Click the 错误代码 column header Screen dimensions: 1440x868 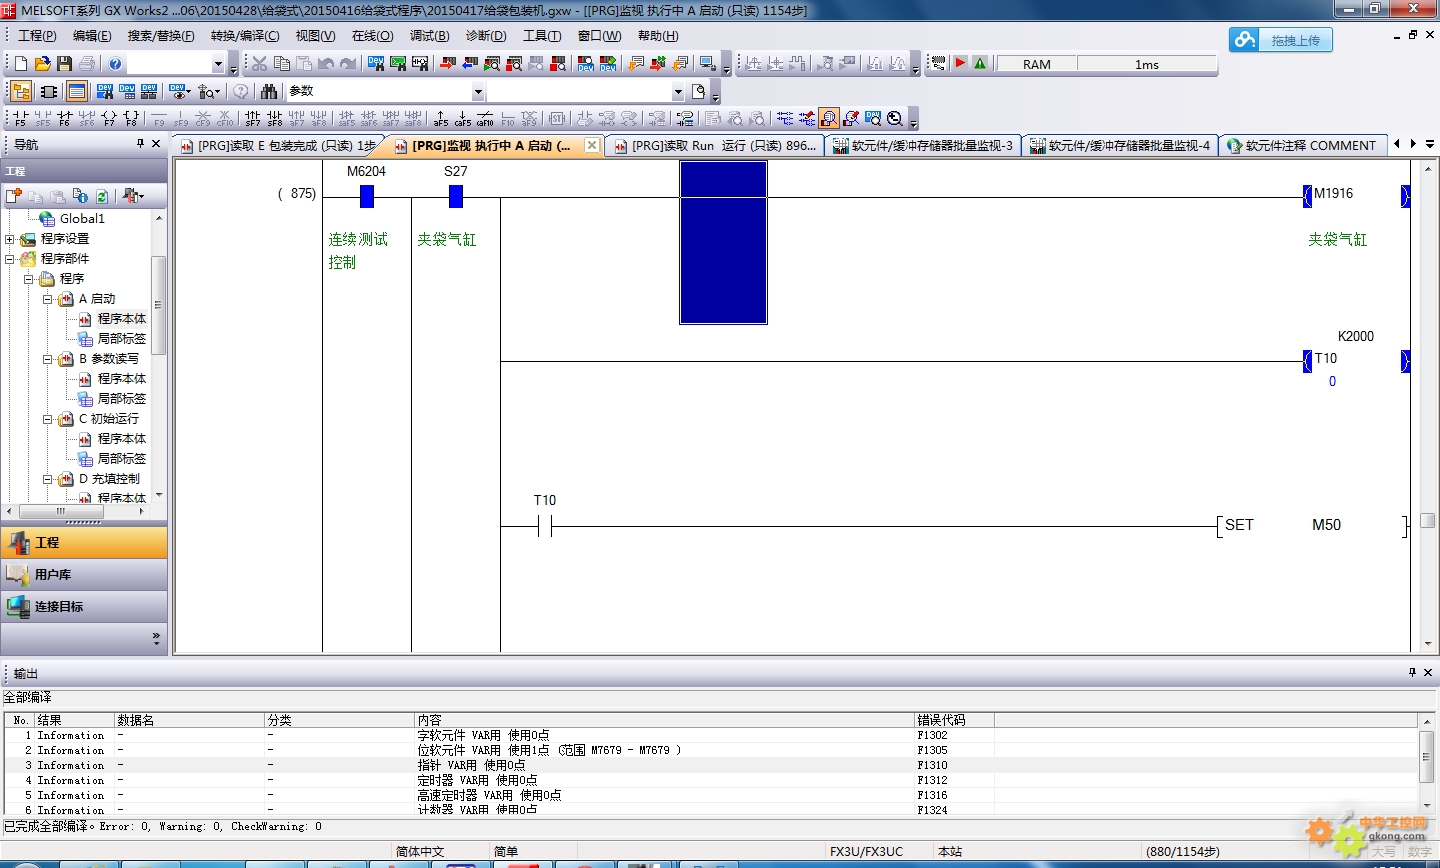click(x=954, y=720)
